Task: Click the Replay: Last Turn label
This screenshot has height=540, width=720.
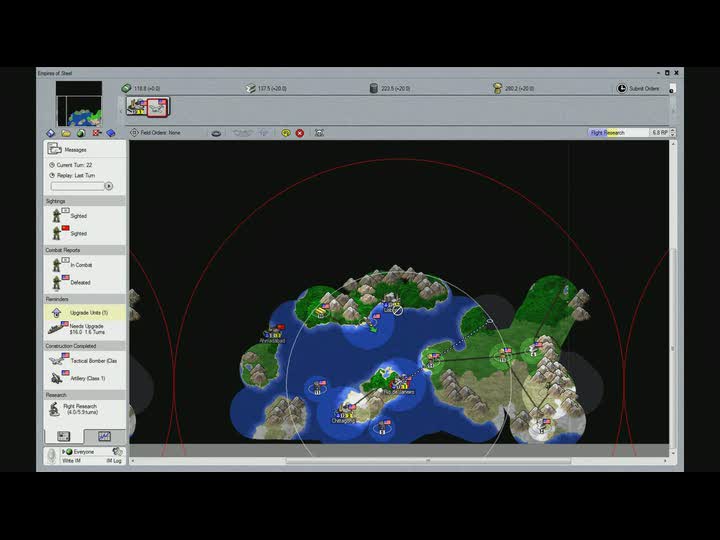Action: tap(76, 175)
